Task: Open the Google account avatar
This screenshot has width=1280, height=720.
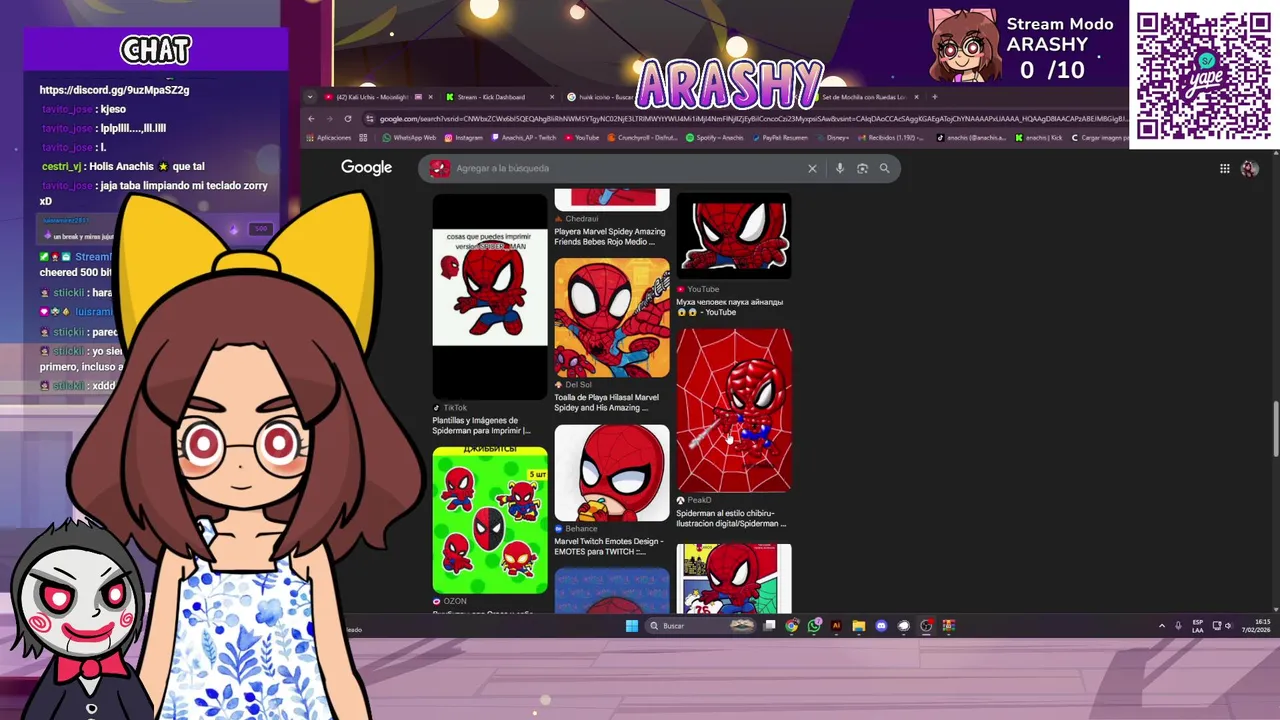Action: 1249,168
